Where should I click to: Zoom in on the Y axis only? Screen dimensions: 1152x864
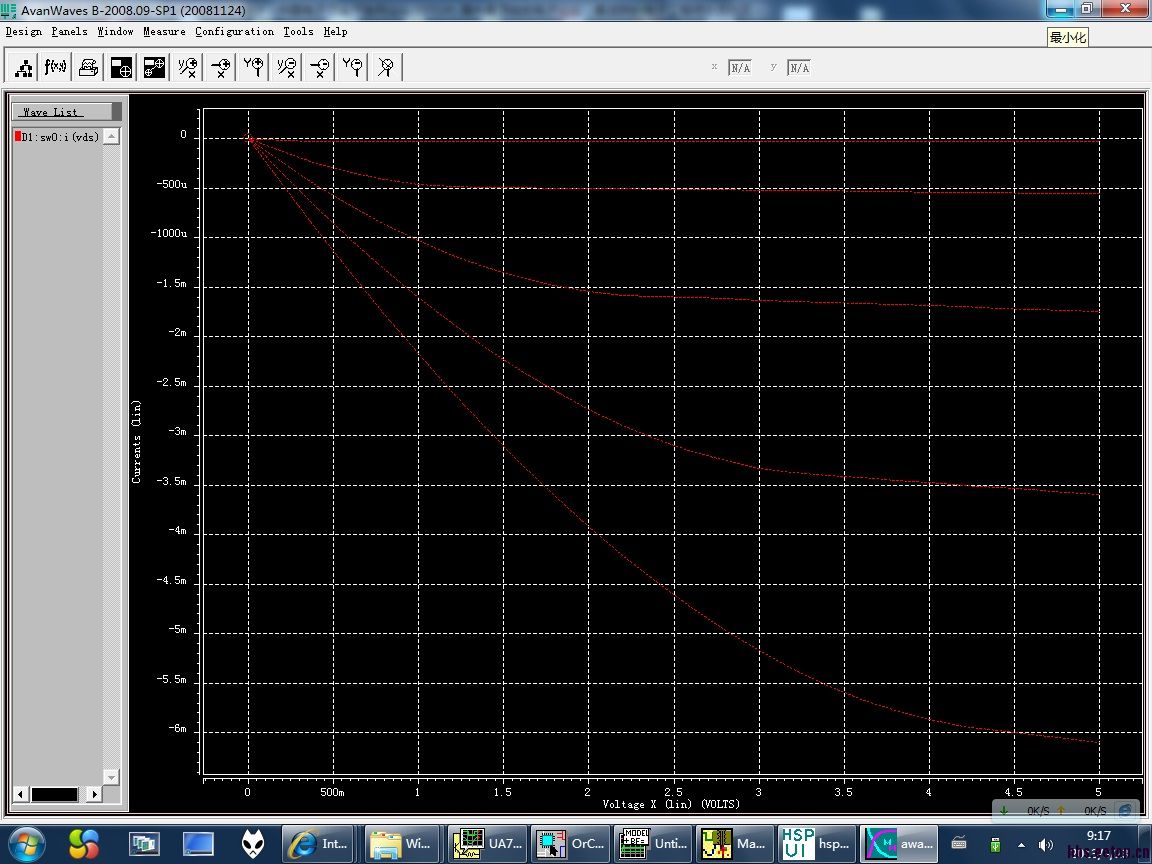point(253,68)
